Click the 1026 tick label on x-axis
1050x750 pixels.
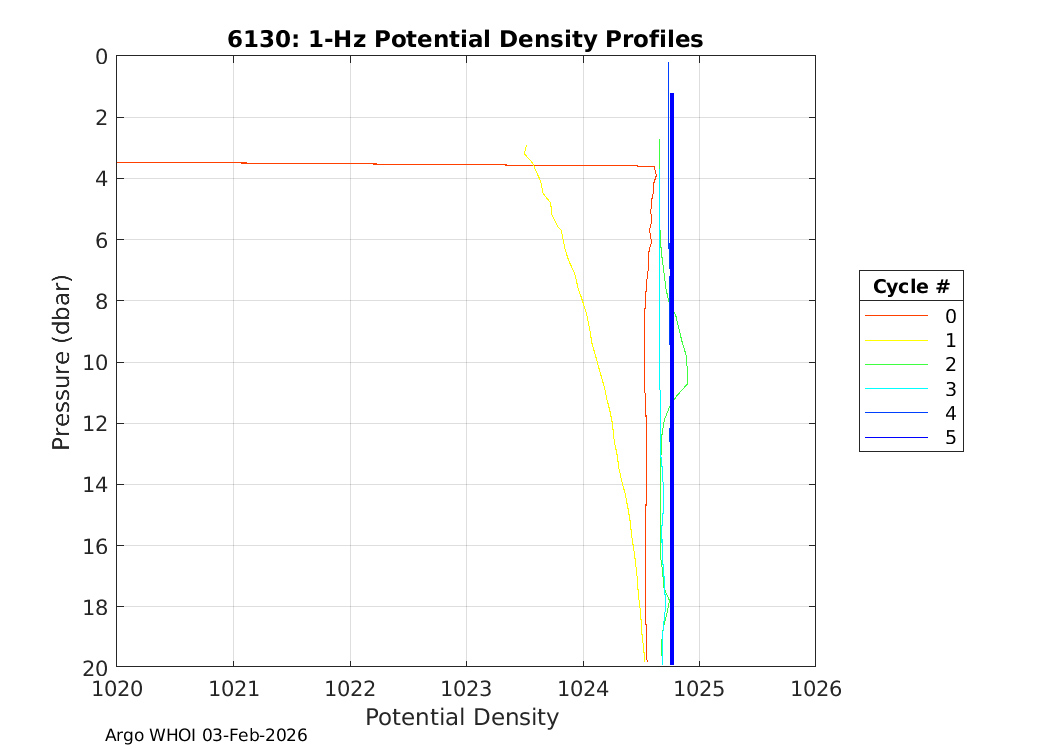click(x=815, y=688)
